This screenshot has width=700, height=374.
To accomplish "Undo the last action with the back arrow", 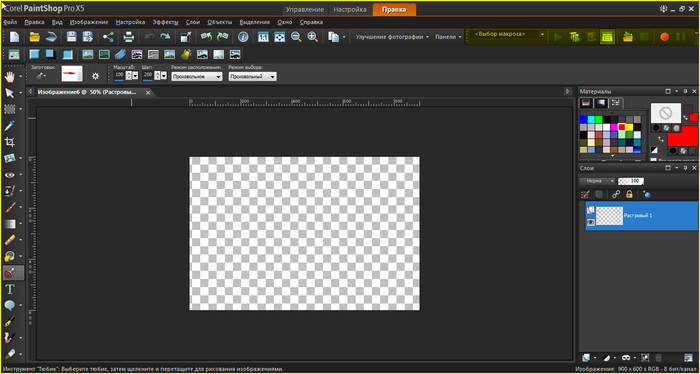I will coord(149,37).
